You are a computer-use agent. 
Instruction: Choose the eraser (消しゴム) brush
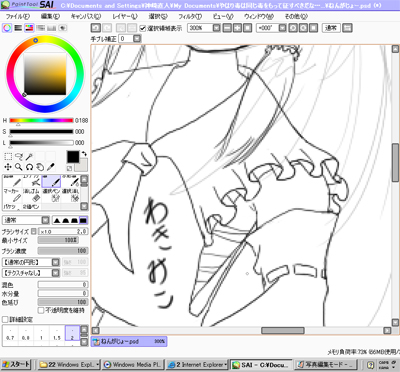[x=32, y=196]
